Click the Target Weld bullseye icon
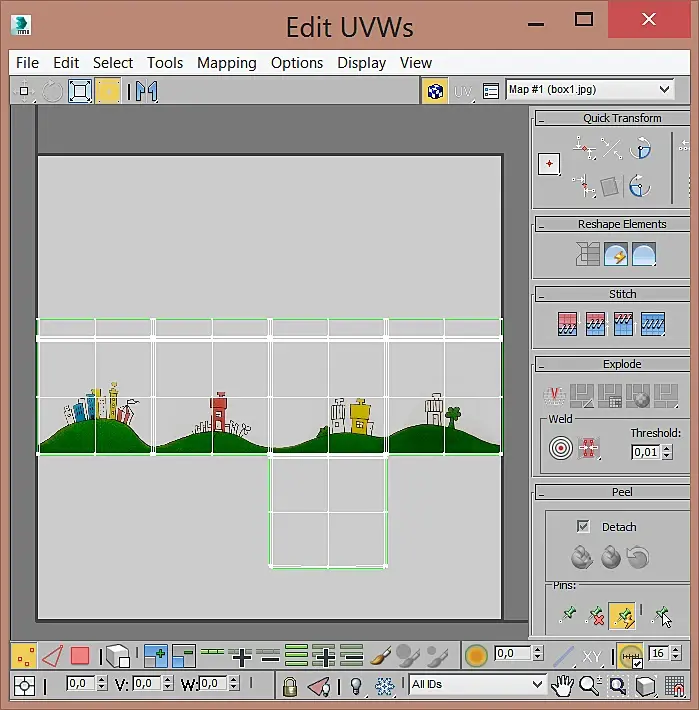Viewport: 699px width, 710px height. [560, 448]
